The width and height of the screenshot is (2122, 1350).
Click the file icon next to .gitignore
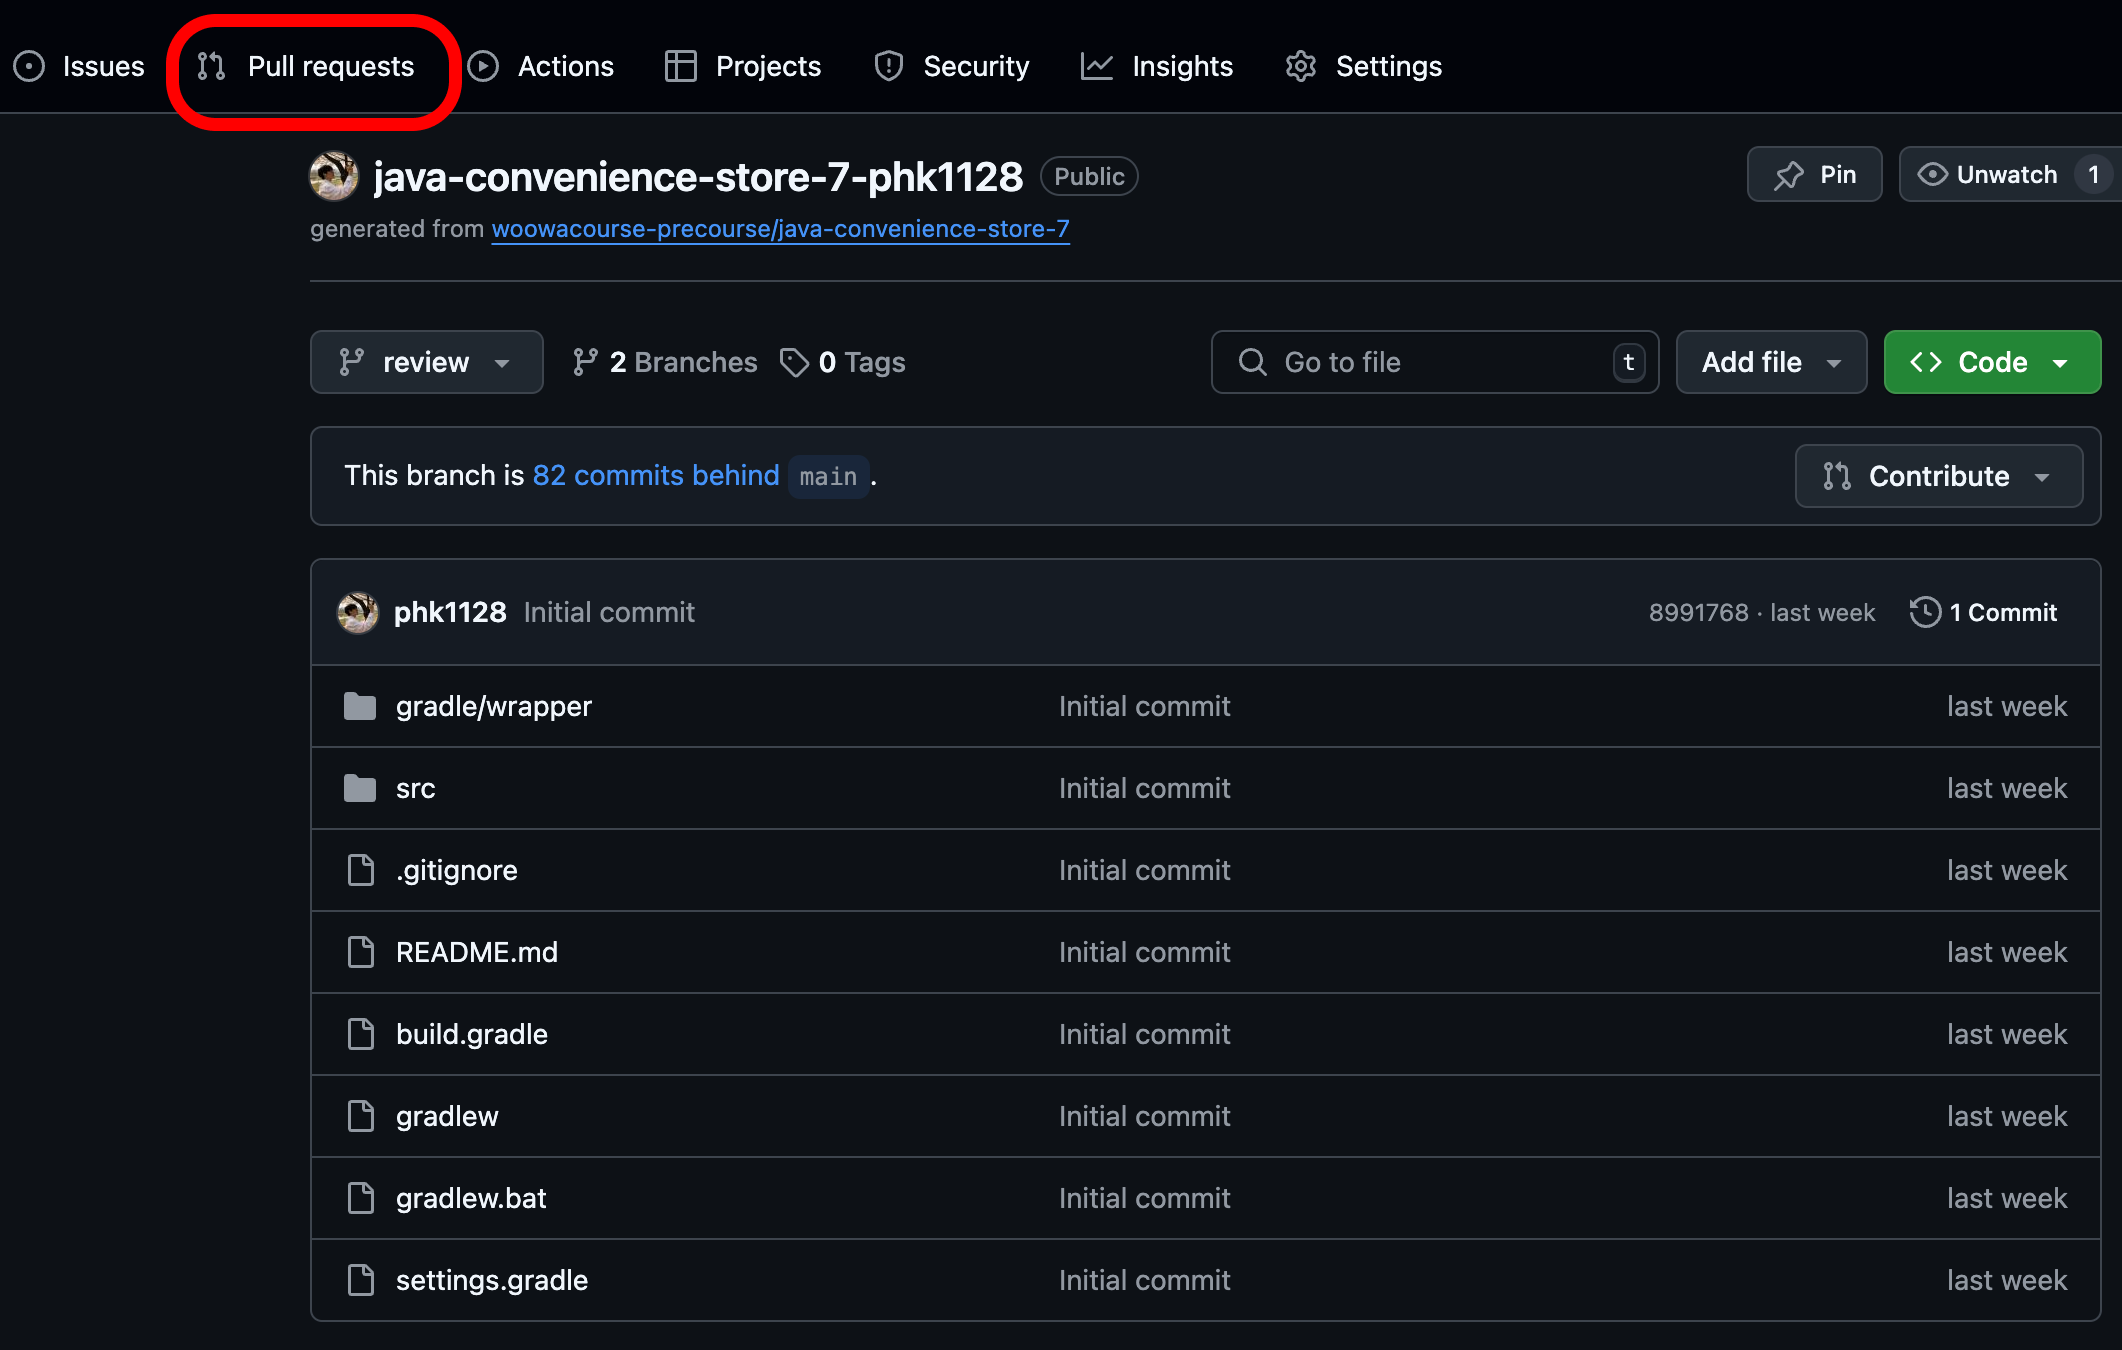[x=361, y=870]
